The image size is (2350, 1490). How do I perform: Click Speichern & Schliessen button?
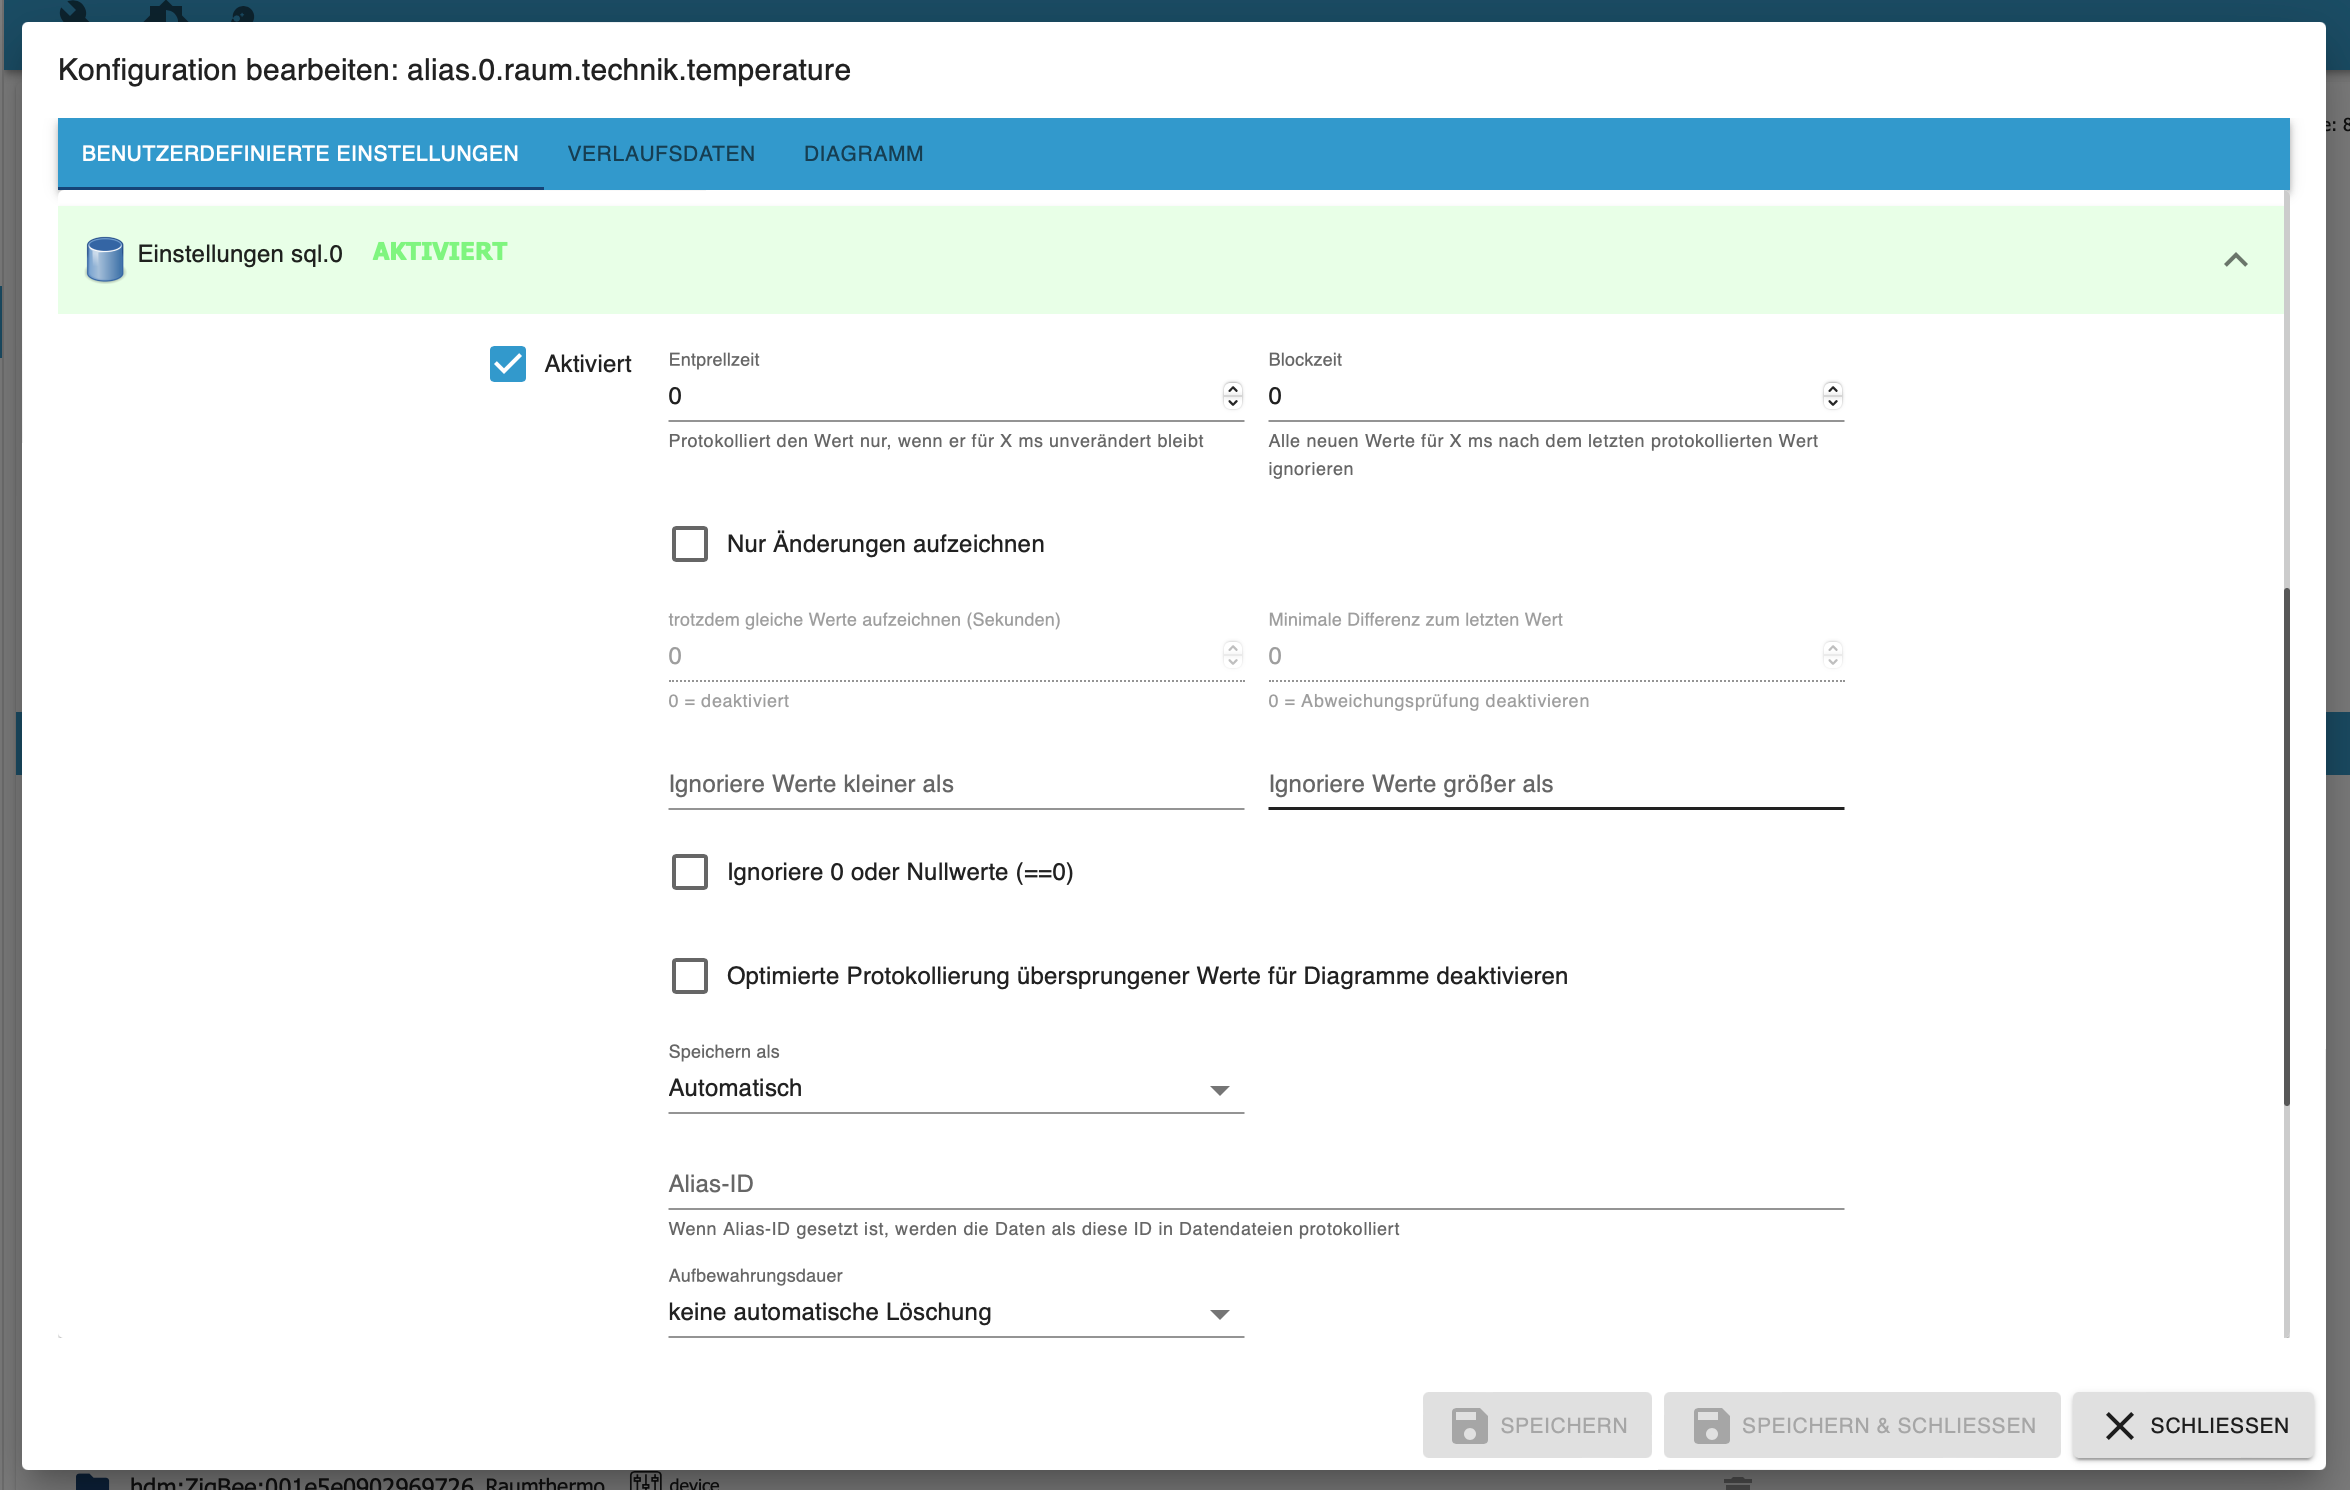click(x=1861, y=1425)
